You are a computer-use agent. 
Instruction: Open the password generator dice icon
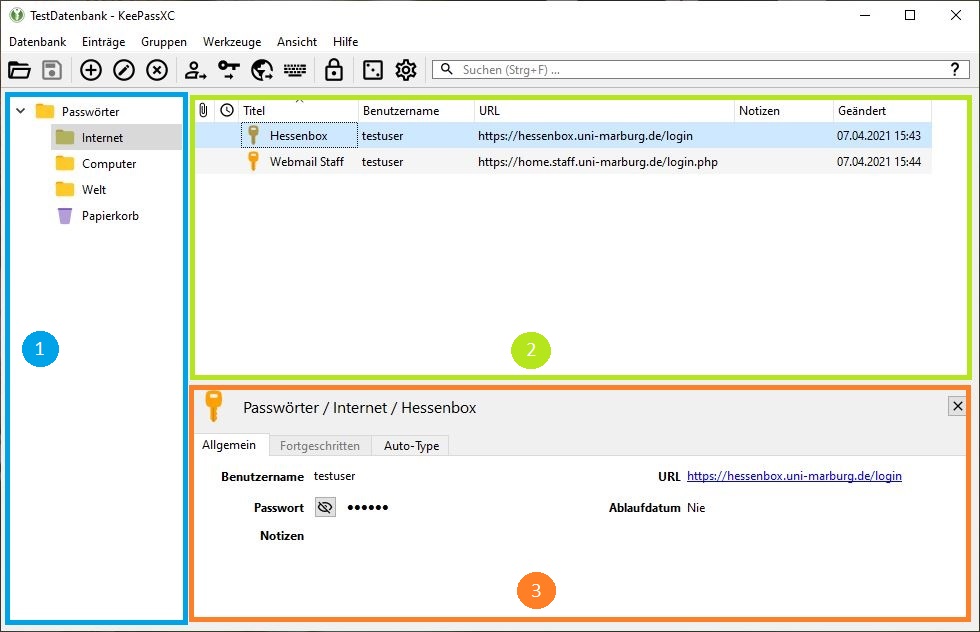tap(373, 70)
